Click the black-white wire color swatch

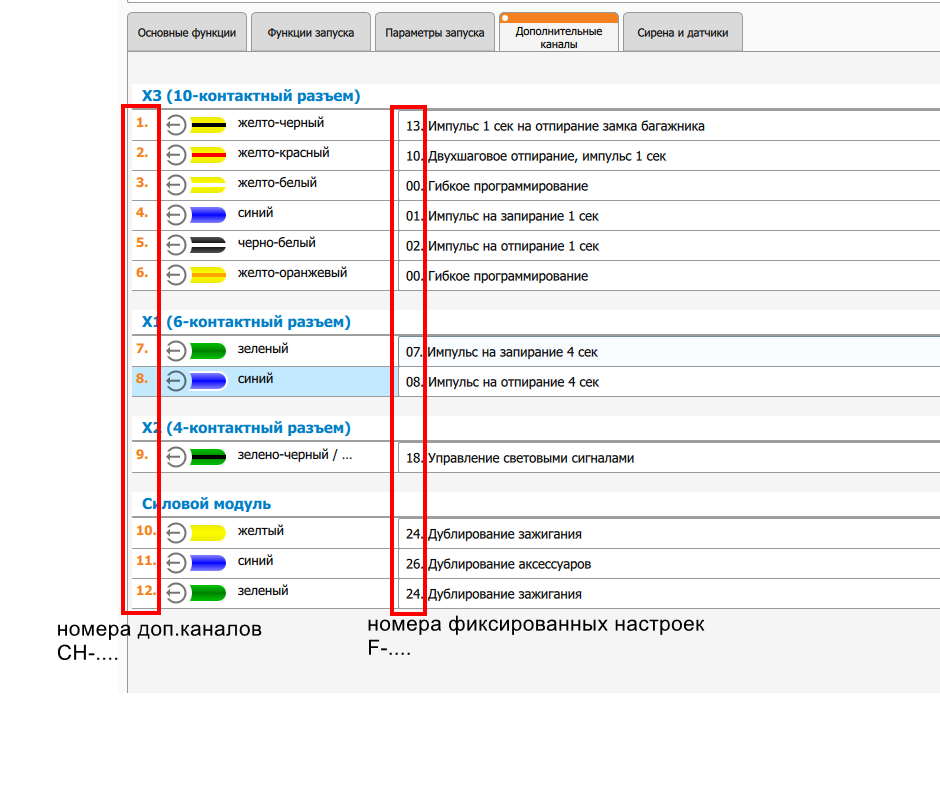coord(208,245)
